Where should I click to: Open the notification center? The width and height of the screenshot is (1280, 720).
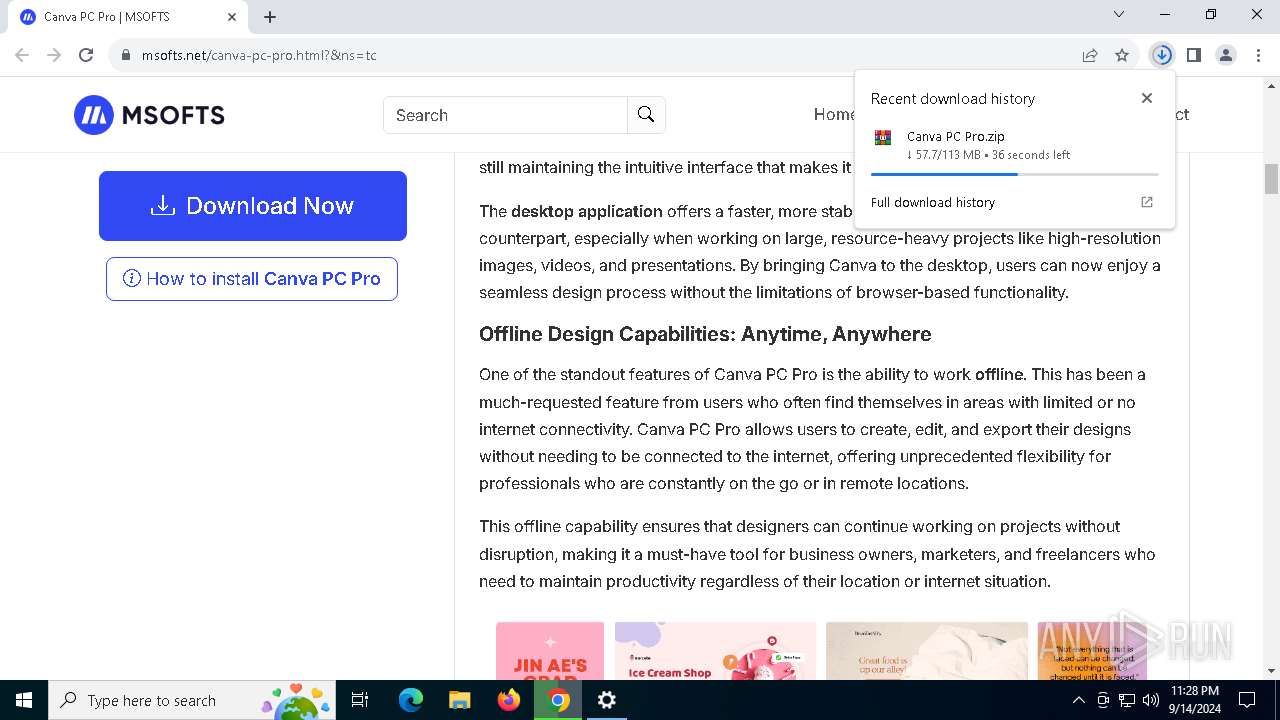pos(1247,700)
